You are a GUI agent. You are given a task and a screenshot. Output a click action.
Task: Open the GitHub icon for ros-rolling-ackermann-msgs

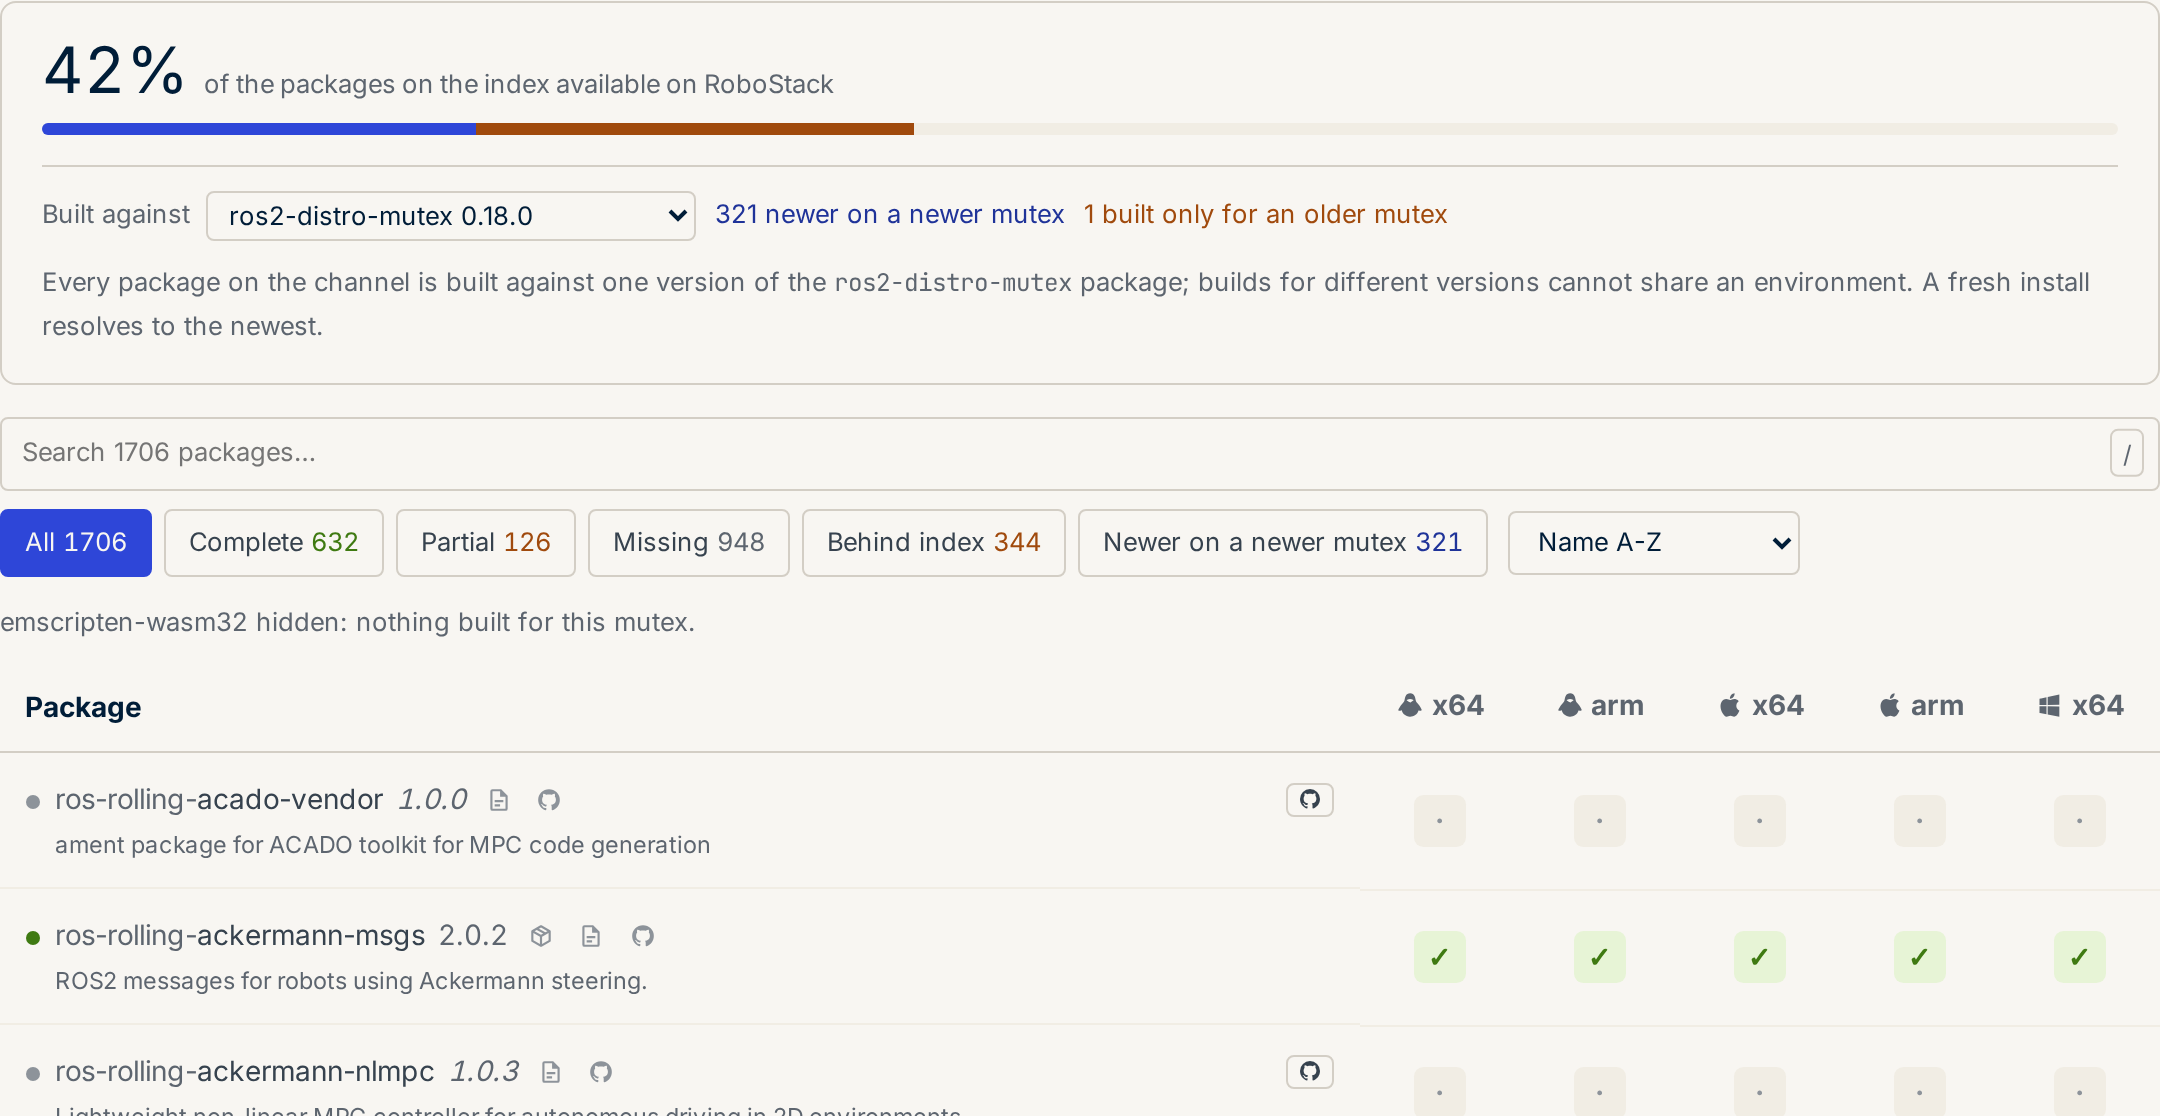tap(643, 936)
